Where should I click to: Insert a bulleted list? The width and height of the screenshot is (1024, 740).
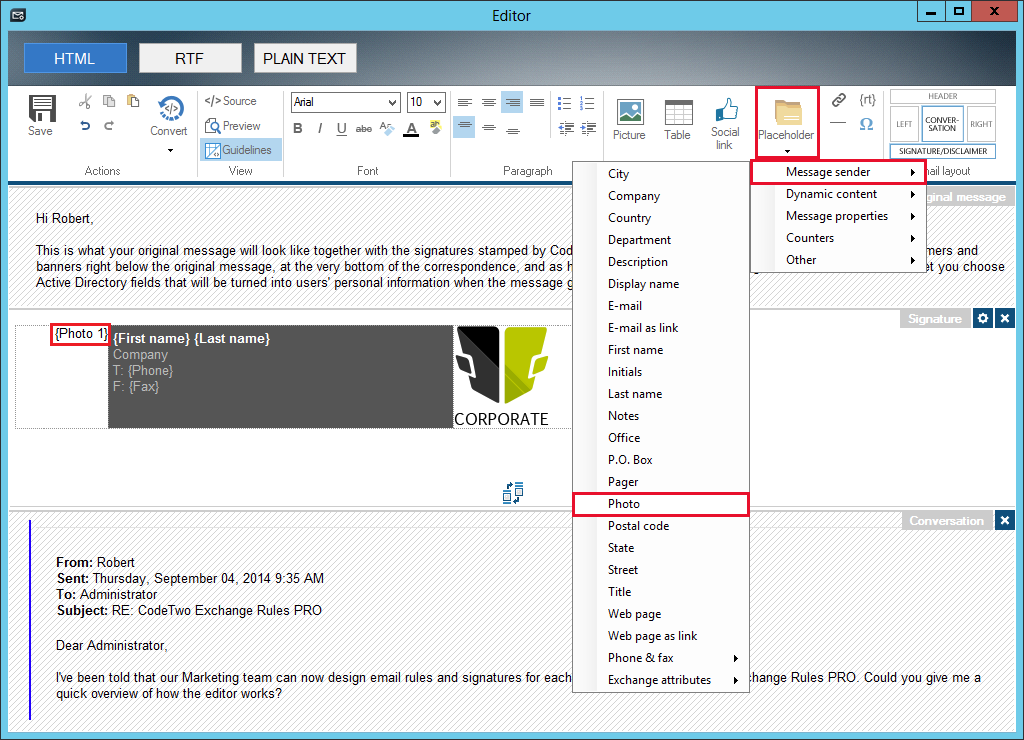[x=564, y=103]
